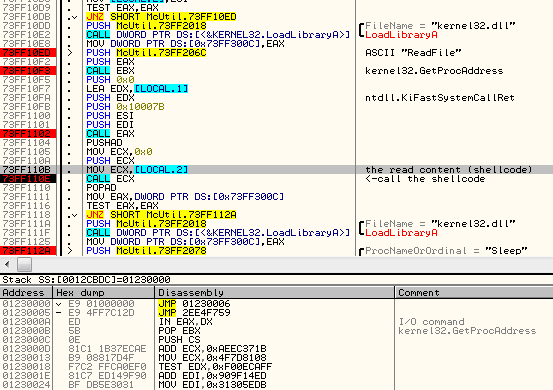Select dump instruction JMP 2EE4F759

194,313
